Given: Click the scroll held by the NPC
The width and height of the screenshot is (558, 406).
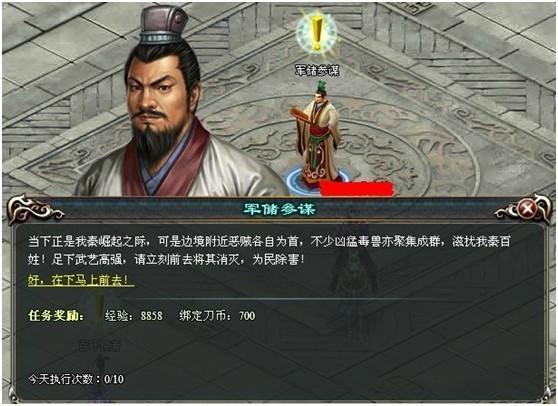Looking at the screenshot, I should click(298, 116).
